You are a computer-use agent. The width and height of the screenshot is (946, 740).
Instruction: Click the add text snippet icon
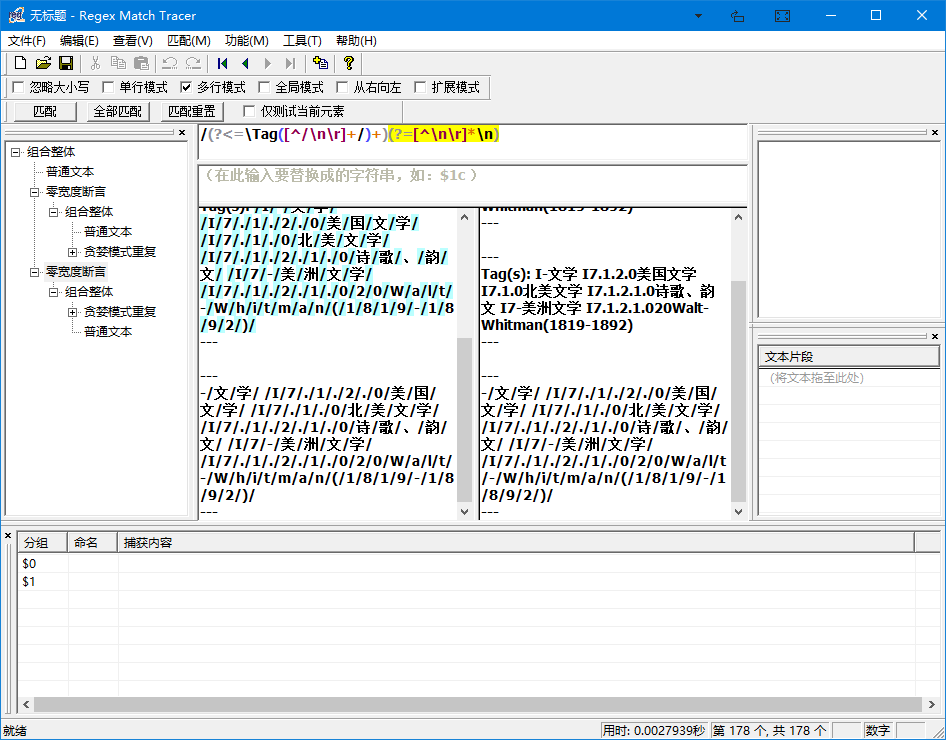tap(320, 63)
